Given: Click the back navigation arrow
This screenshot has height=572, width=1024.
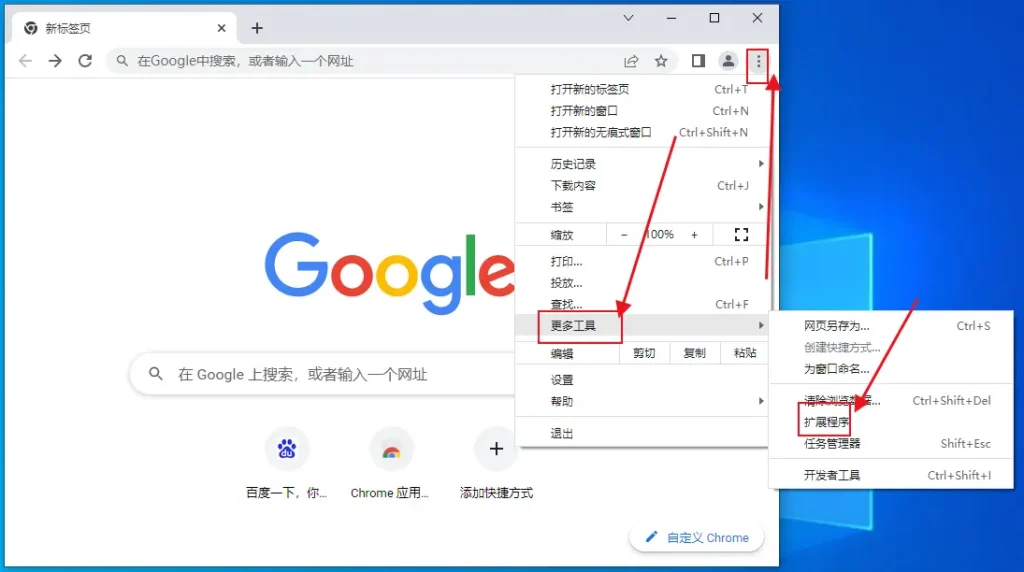Looking at the screenshot, I should (x=25, y=61).
